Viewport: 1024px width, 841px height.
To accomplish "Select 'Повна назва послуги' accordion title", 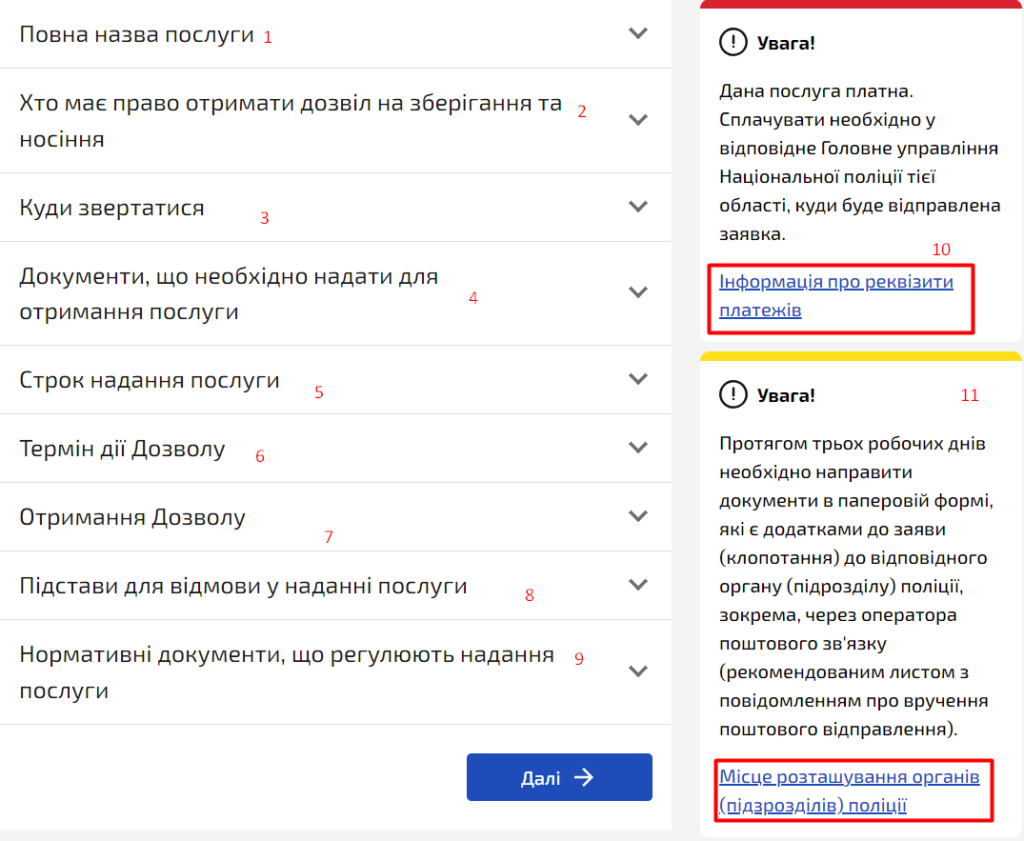I will click(x=137, y=35).
